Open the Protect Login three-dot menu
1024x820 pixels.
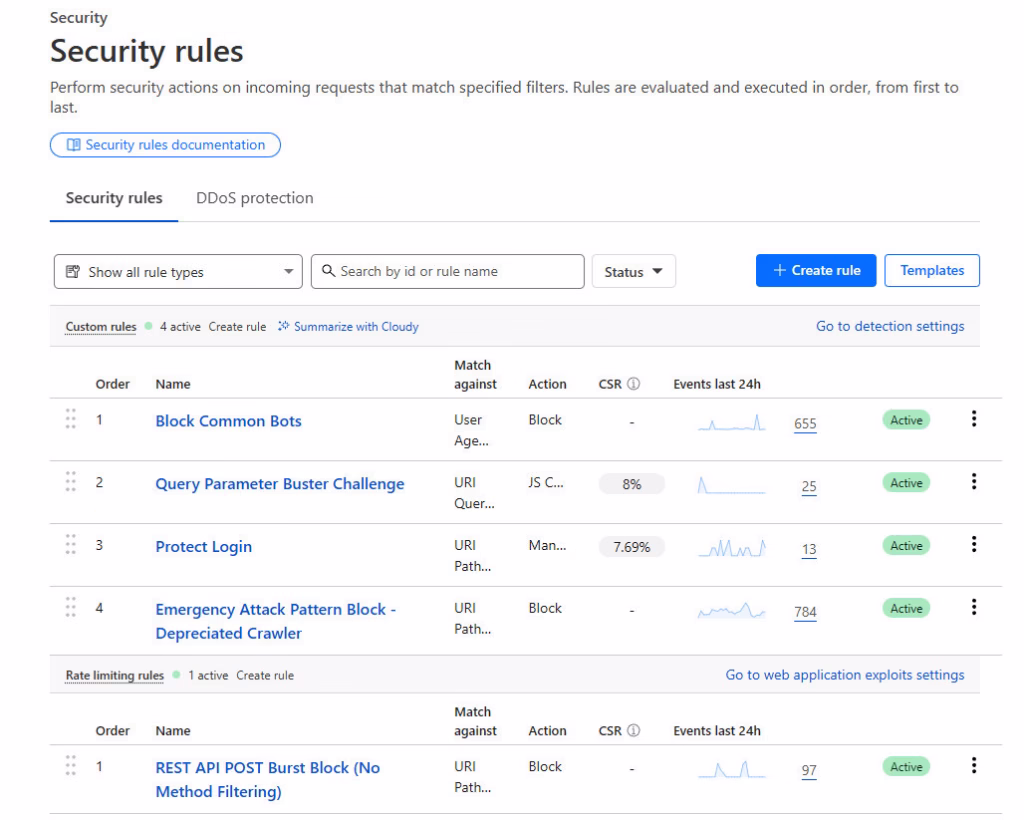tap(974, 544)
